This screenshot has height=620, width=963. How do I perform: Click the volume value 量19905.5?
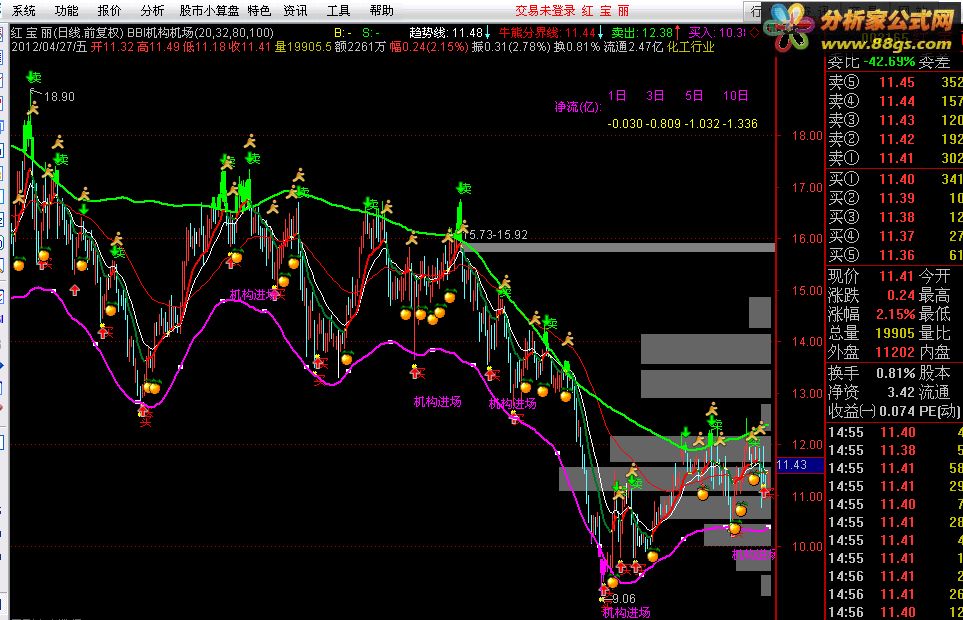tap(303, 47)
